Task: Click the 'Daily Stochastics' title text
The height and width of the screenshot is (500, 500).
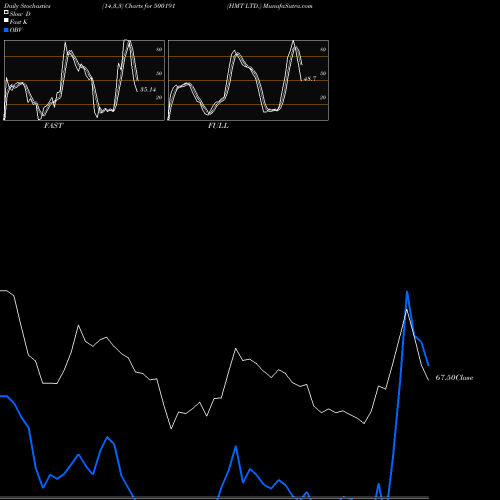Action: (x=27, y=6)
